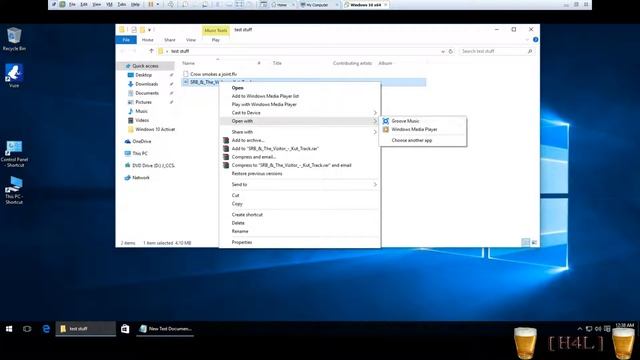The height and width of the screenshot is (360, 640).
Task: Open the address bar history dropdown
Action: [x=443, y=51]
